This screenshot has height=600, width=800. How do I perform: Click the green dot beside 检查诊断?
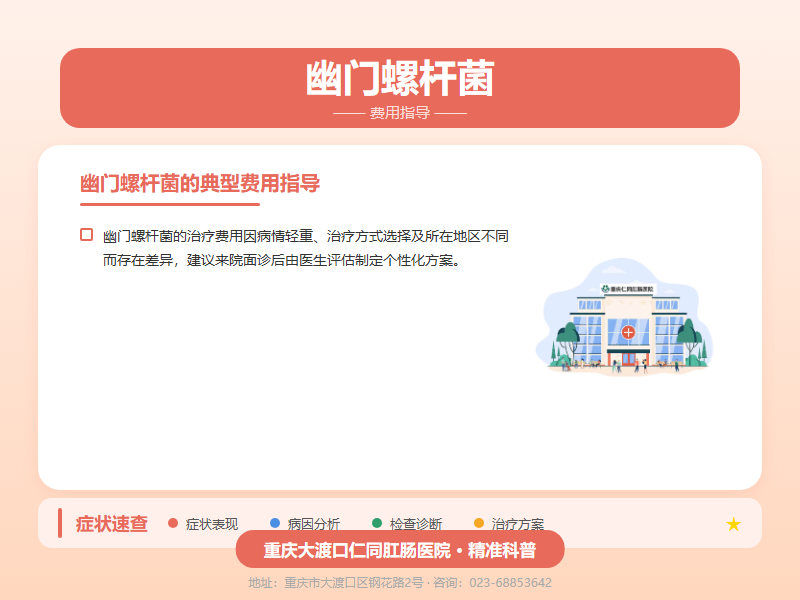pyautogui.click(x=377, y=523)
